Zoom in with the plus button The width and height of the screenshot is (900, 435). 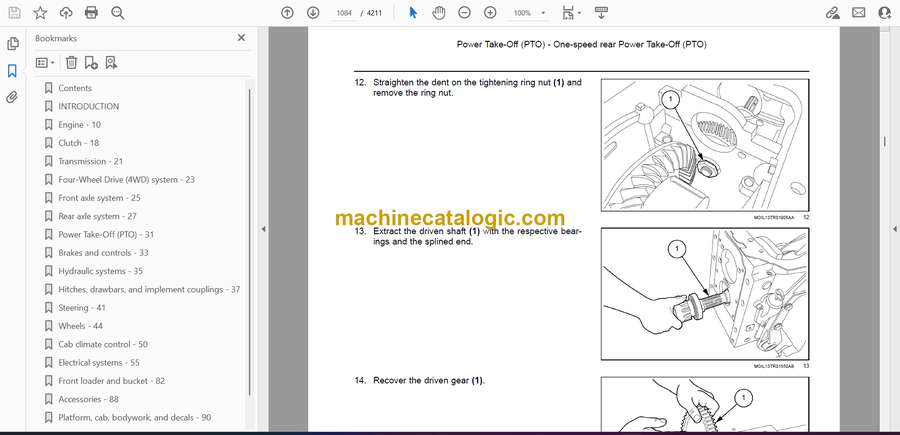(x=490, y=13)
